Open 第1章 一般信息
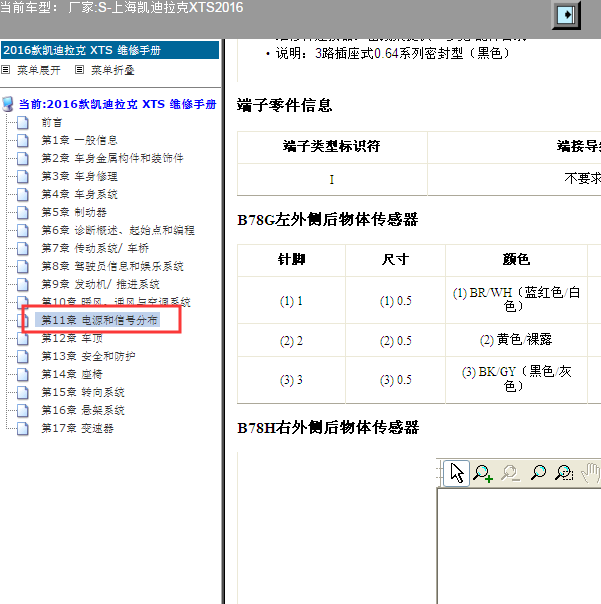This screenshot has height=604, width=601. 79,140
